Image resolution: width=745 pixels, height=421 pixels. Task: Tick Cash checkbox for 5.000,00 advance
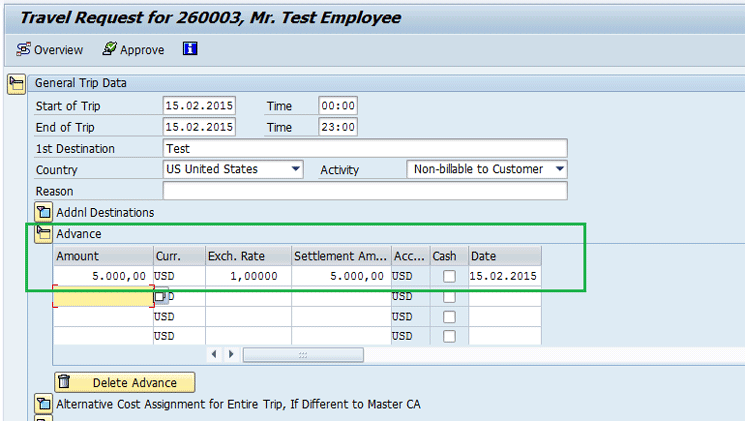coord(449,276)
